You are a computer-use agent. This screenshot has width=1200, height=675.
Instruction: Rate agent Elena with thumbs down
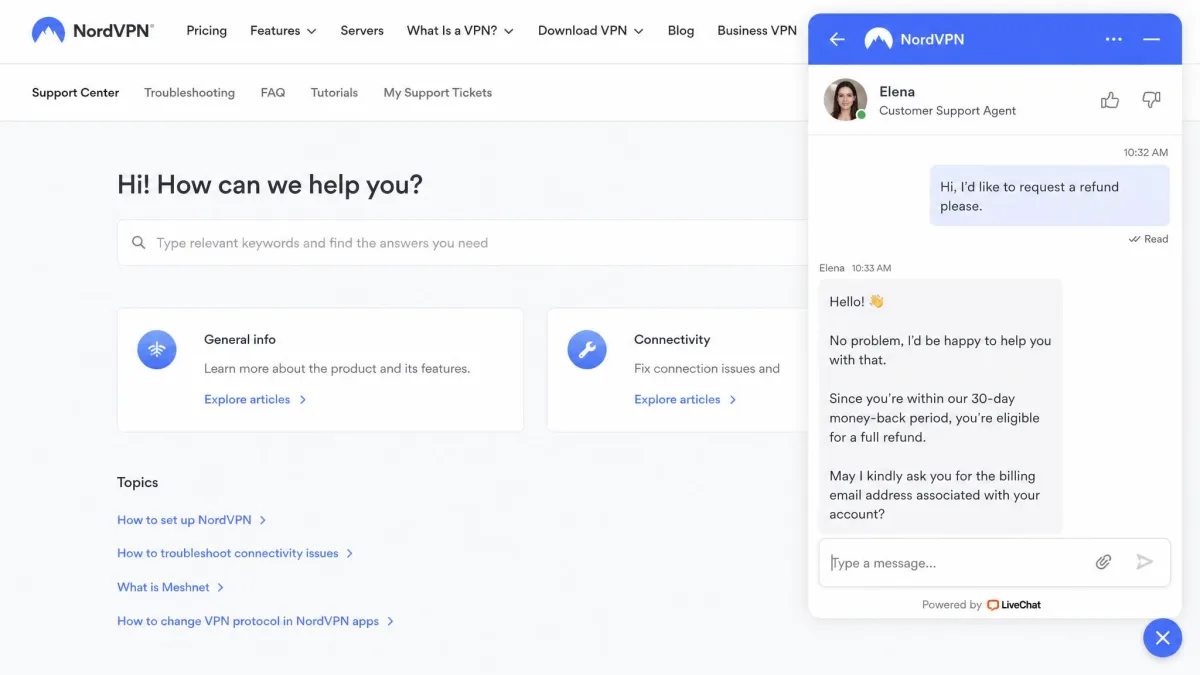1151,100
